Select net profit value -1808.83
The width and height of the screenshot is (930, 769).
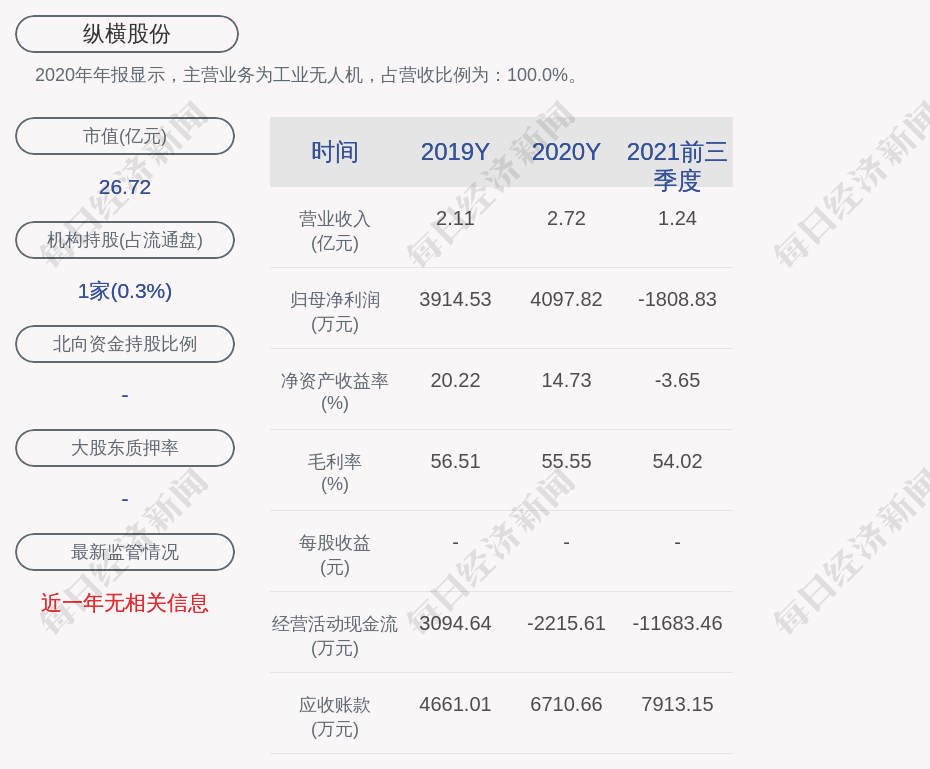tap(677, 299)
